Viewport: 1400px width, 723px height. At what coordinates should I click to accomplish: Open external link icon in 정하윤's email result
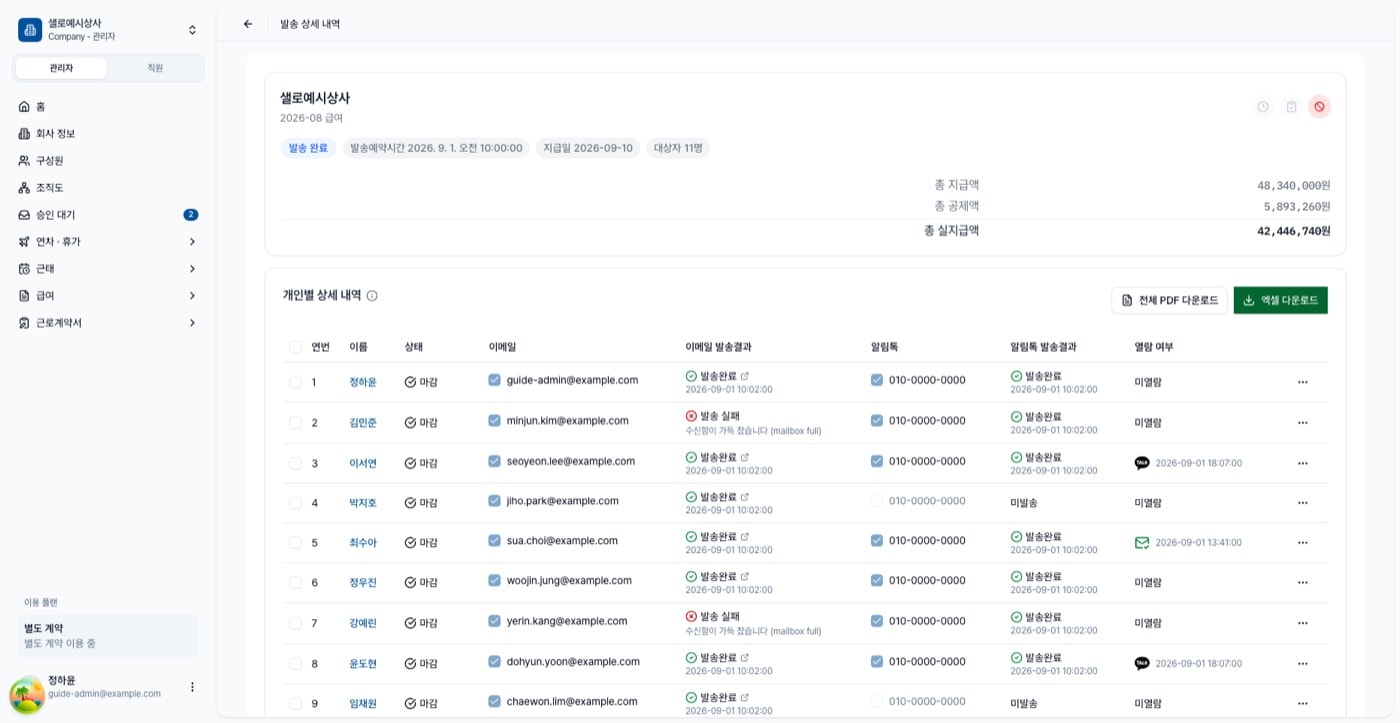coord(744,376)
